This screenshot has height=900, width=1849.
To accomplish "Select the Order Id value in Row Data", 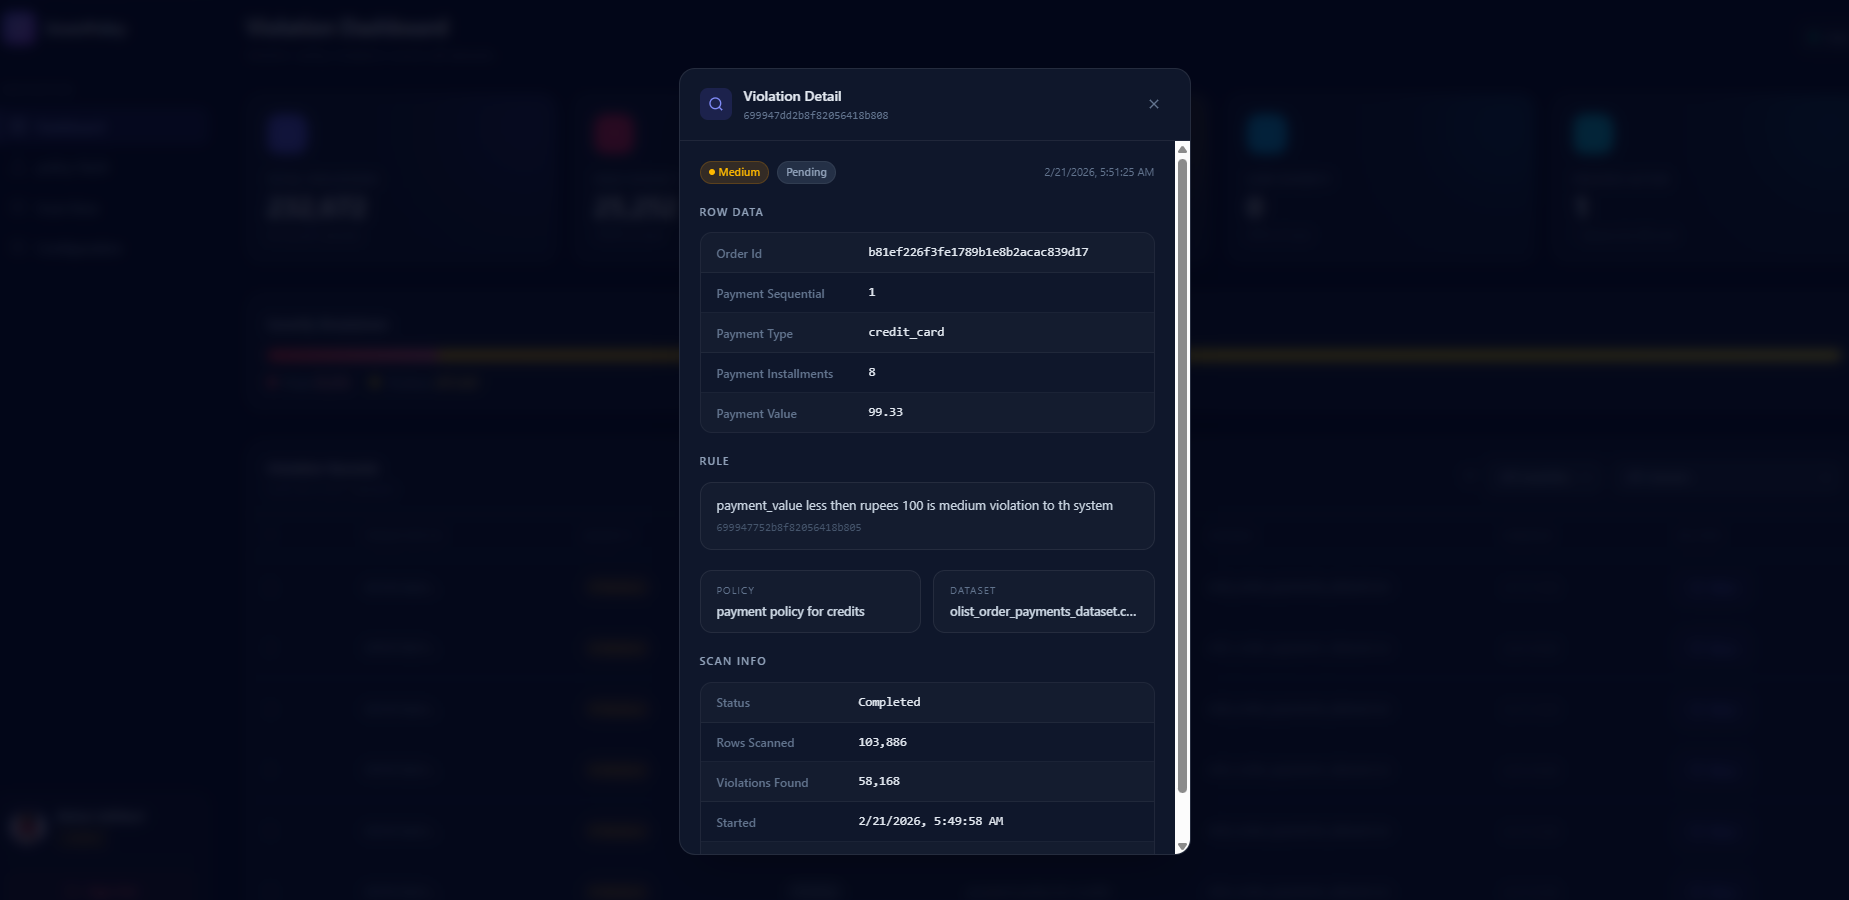I will [978, 252].
